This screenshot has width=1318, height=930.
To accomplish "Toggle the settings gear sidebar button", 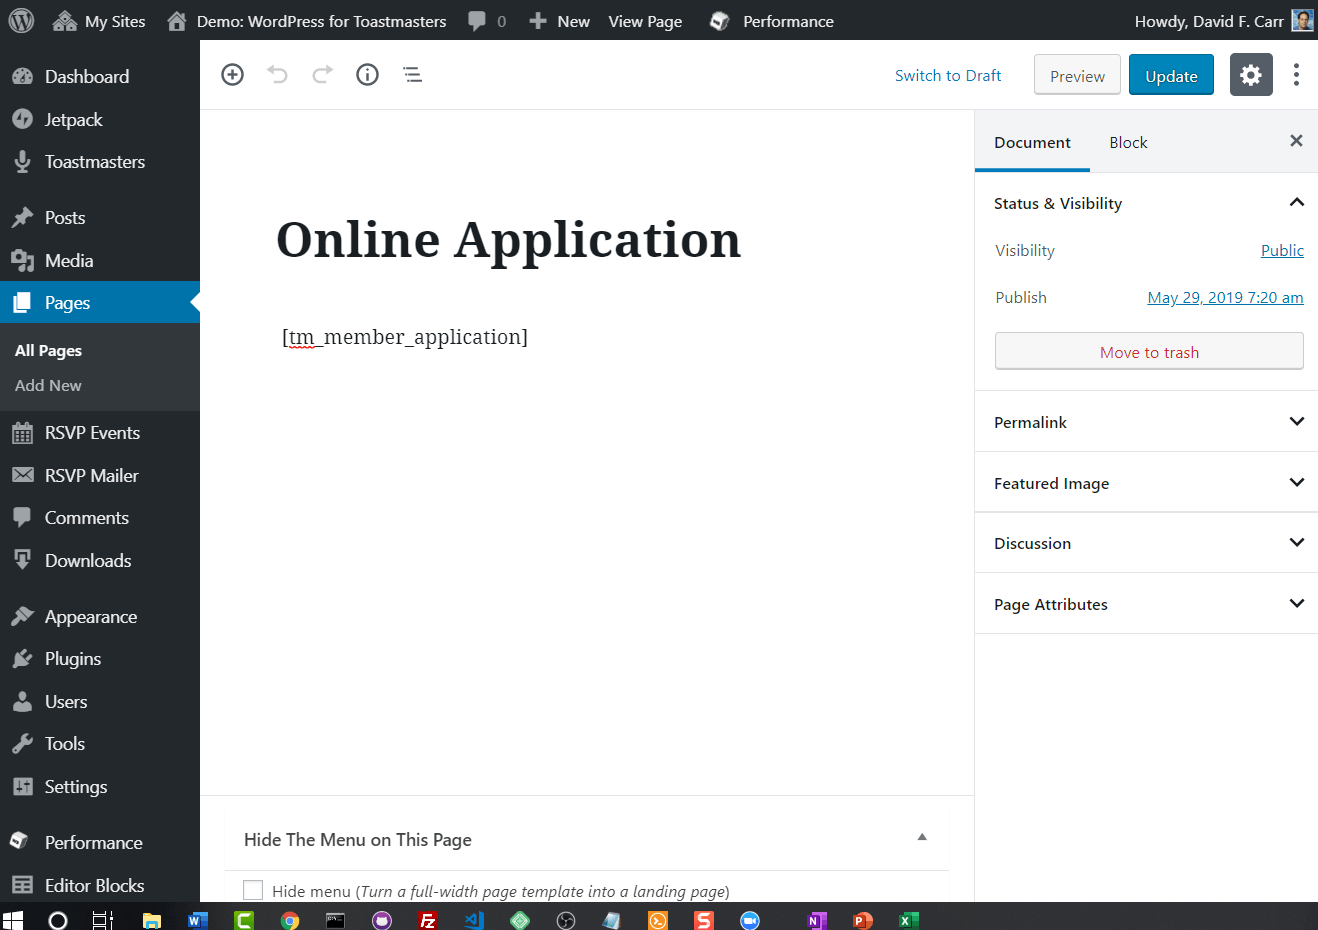I will (x=1251, y=75).
